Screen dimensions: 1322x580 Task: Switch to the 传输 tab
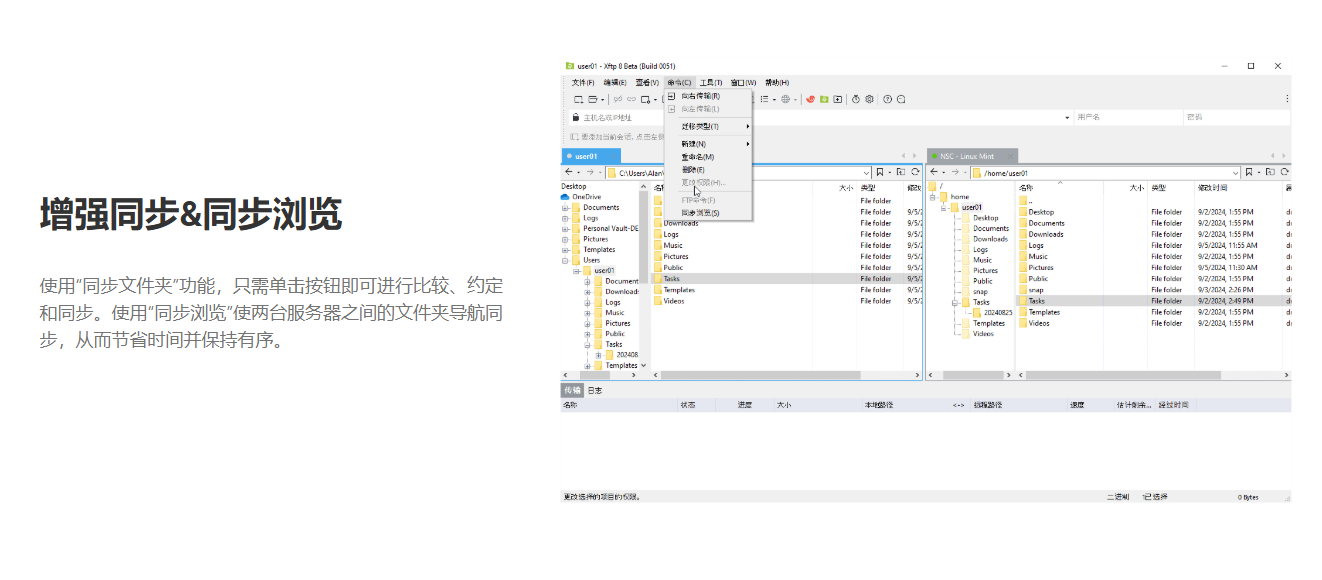(572, 390)
